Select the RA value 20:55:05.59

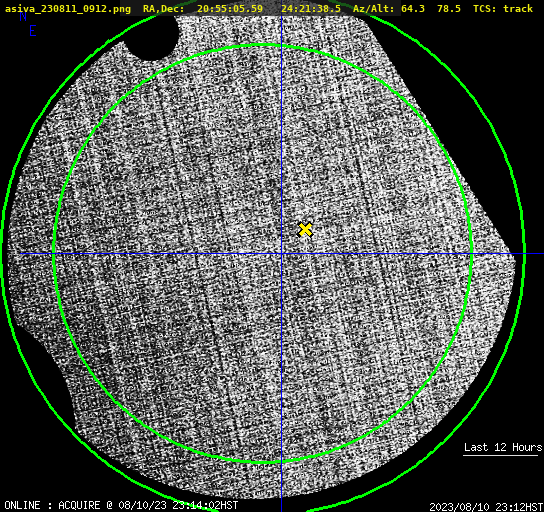[x=230, y=8]
